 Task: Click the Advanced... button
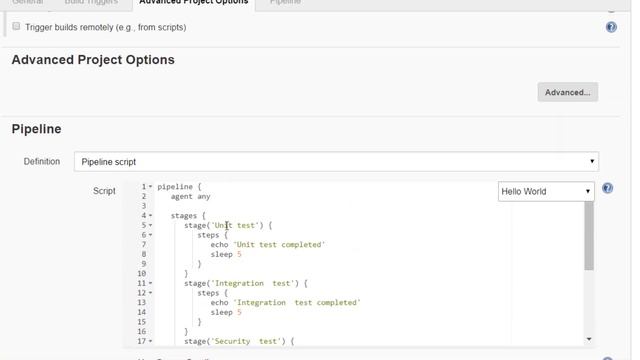click(x=568, y=92)
